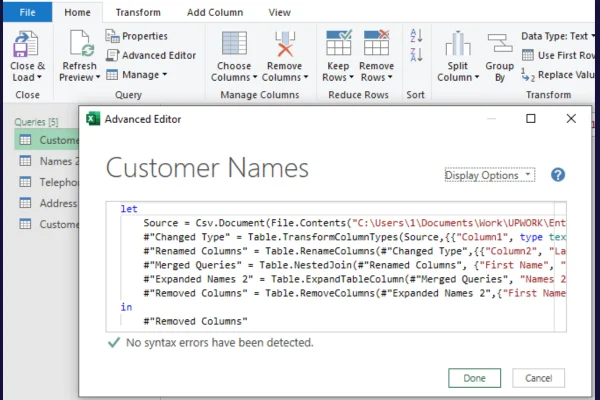This screenshot has width=600, height=400.
Task: Click the blue help question mark icon
Action: click(x=558, y=175)
